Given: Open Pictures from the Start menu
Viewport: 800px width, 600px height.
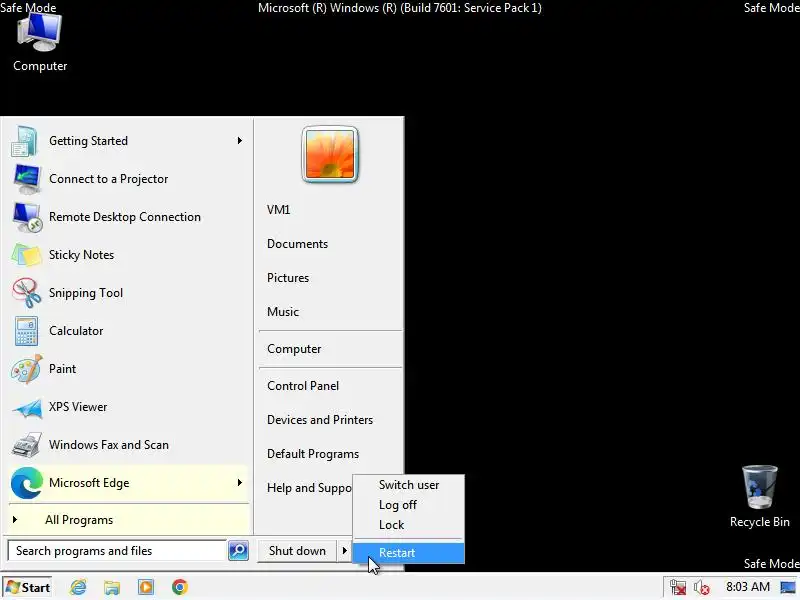Looking at the screenshot, I should point(288,278).
